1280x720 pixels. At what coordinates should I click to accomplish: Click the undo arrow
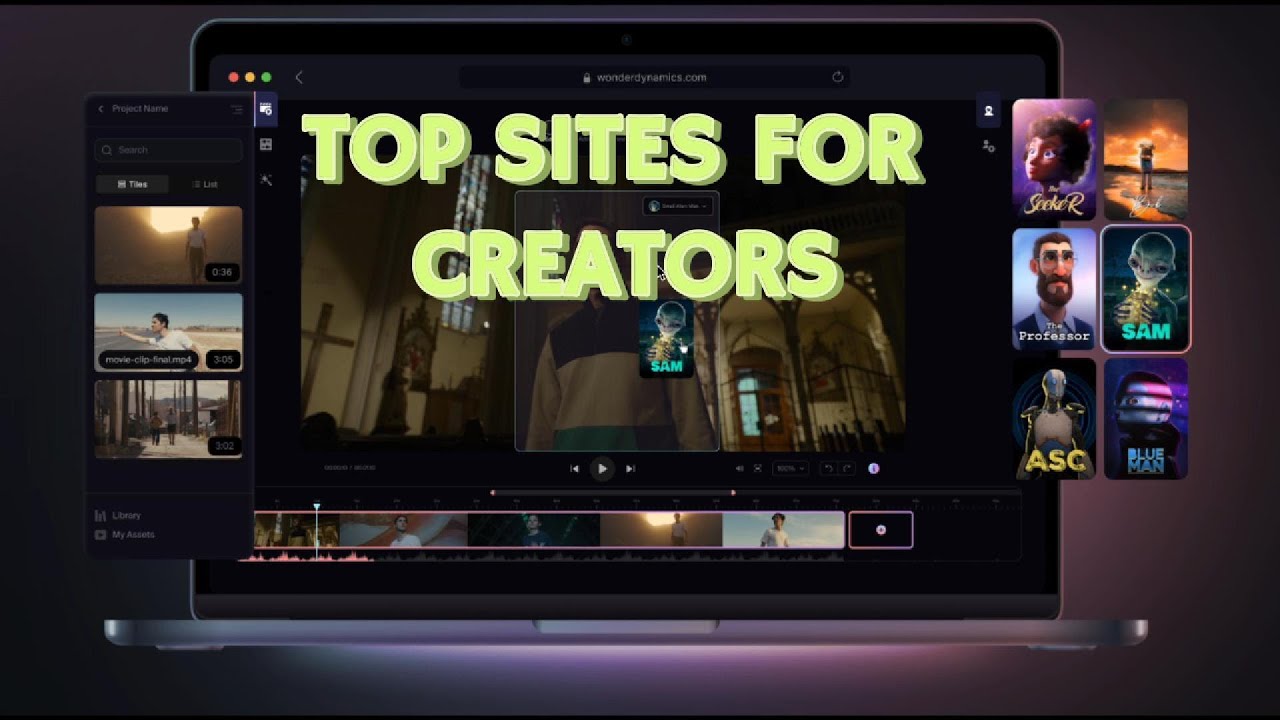(828, 468)
